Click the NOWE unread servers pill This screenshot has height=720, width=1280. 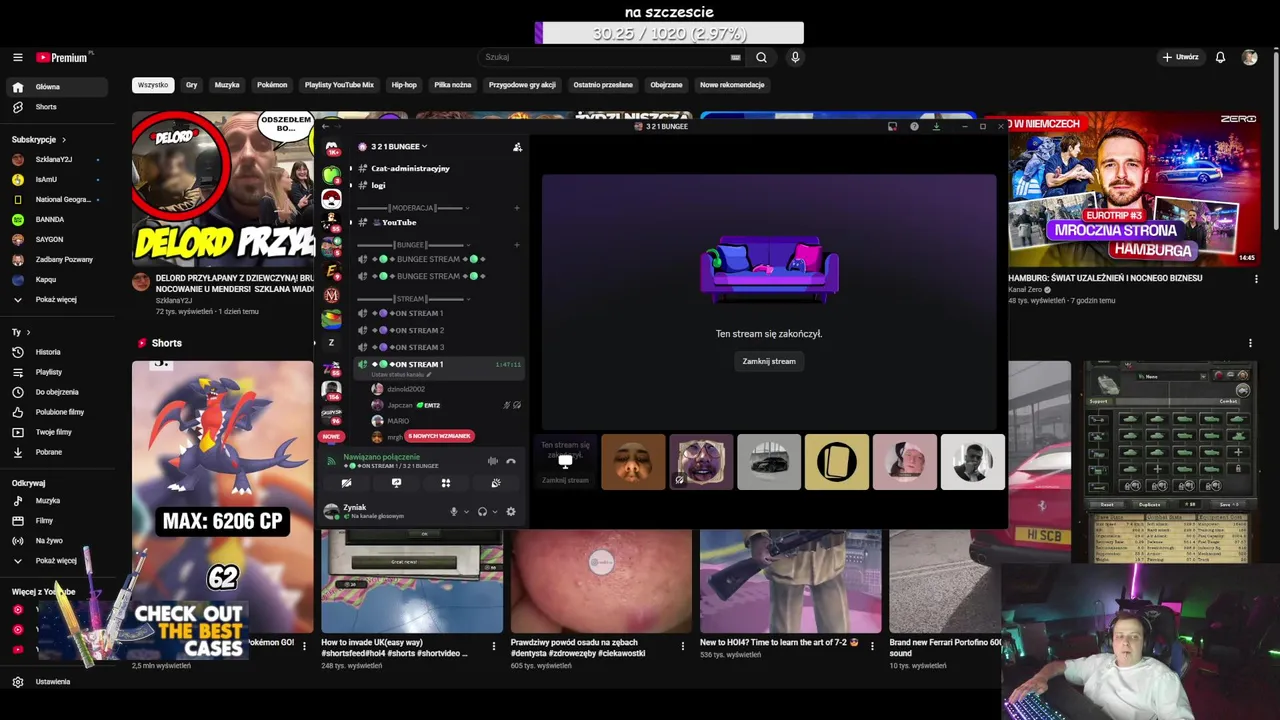[331, 436]
